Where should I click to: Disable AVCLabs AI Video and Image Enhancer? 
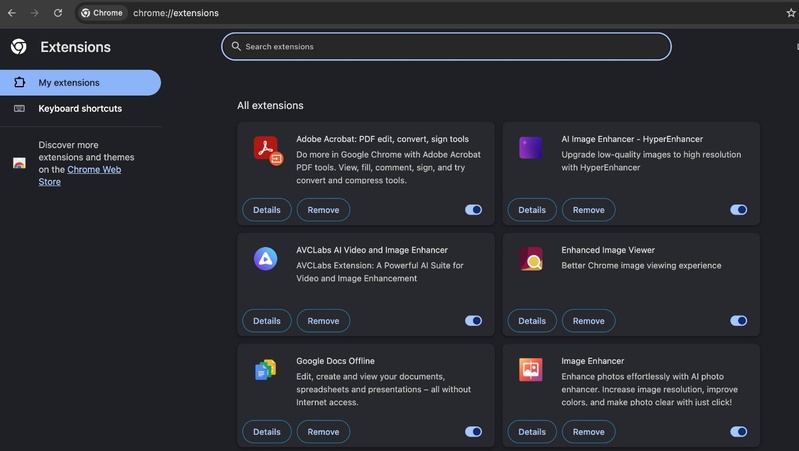point(473,321)
